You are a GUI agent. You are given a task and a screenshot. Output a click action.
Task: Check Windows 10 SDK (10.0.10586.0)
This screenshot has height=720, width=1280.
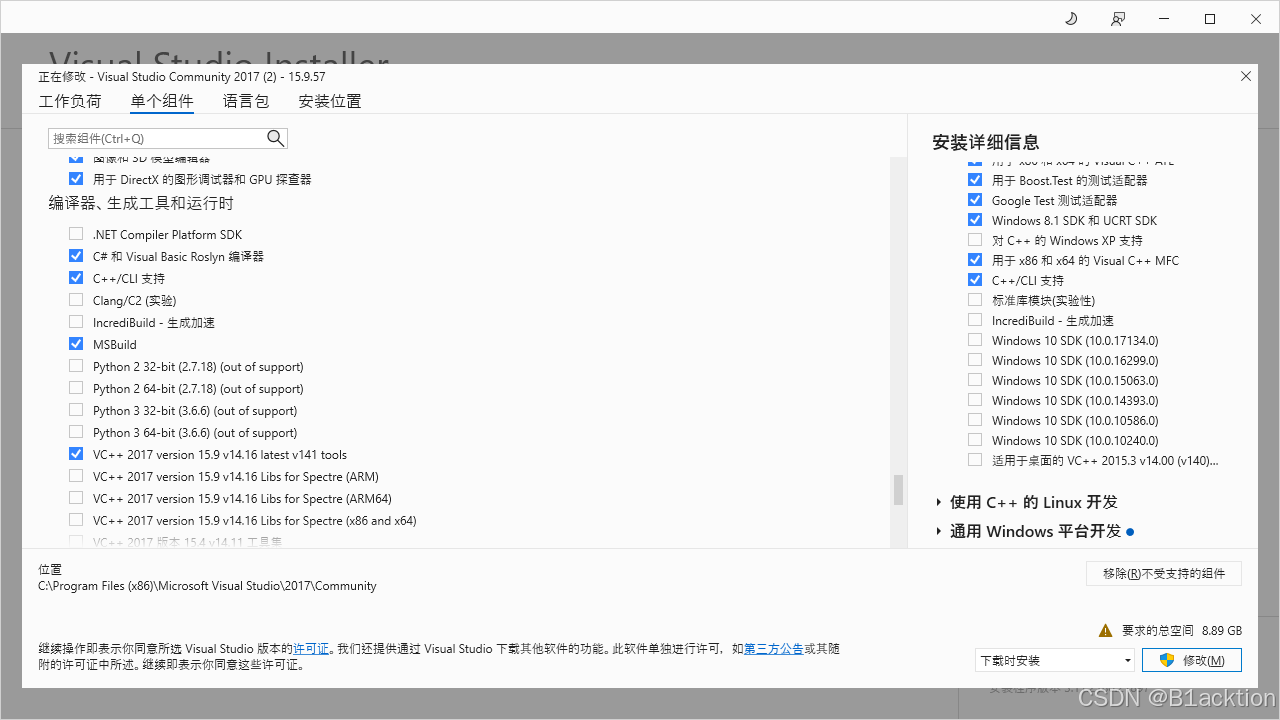click(975, 420)
